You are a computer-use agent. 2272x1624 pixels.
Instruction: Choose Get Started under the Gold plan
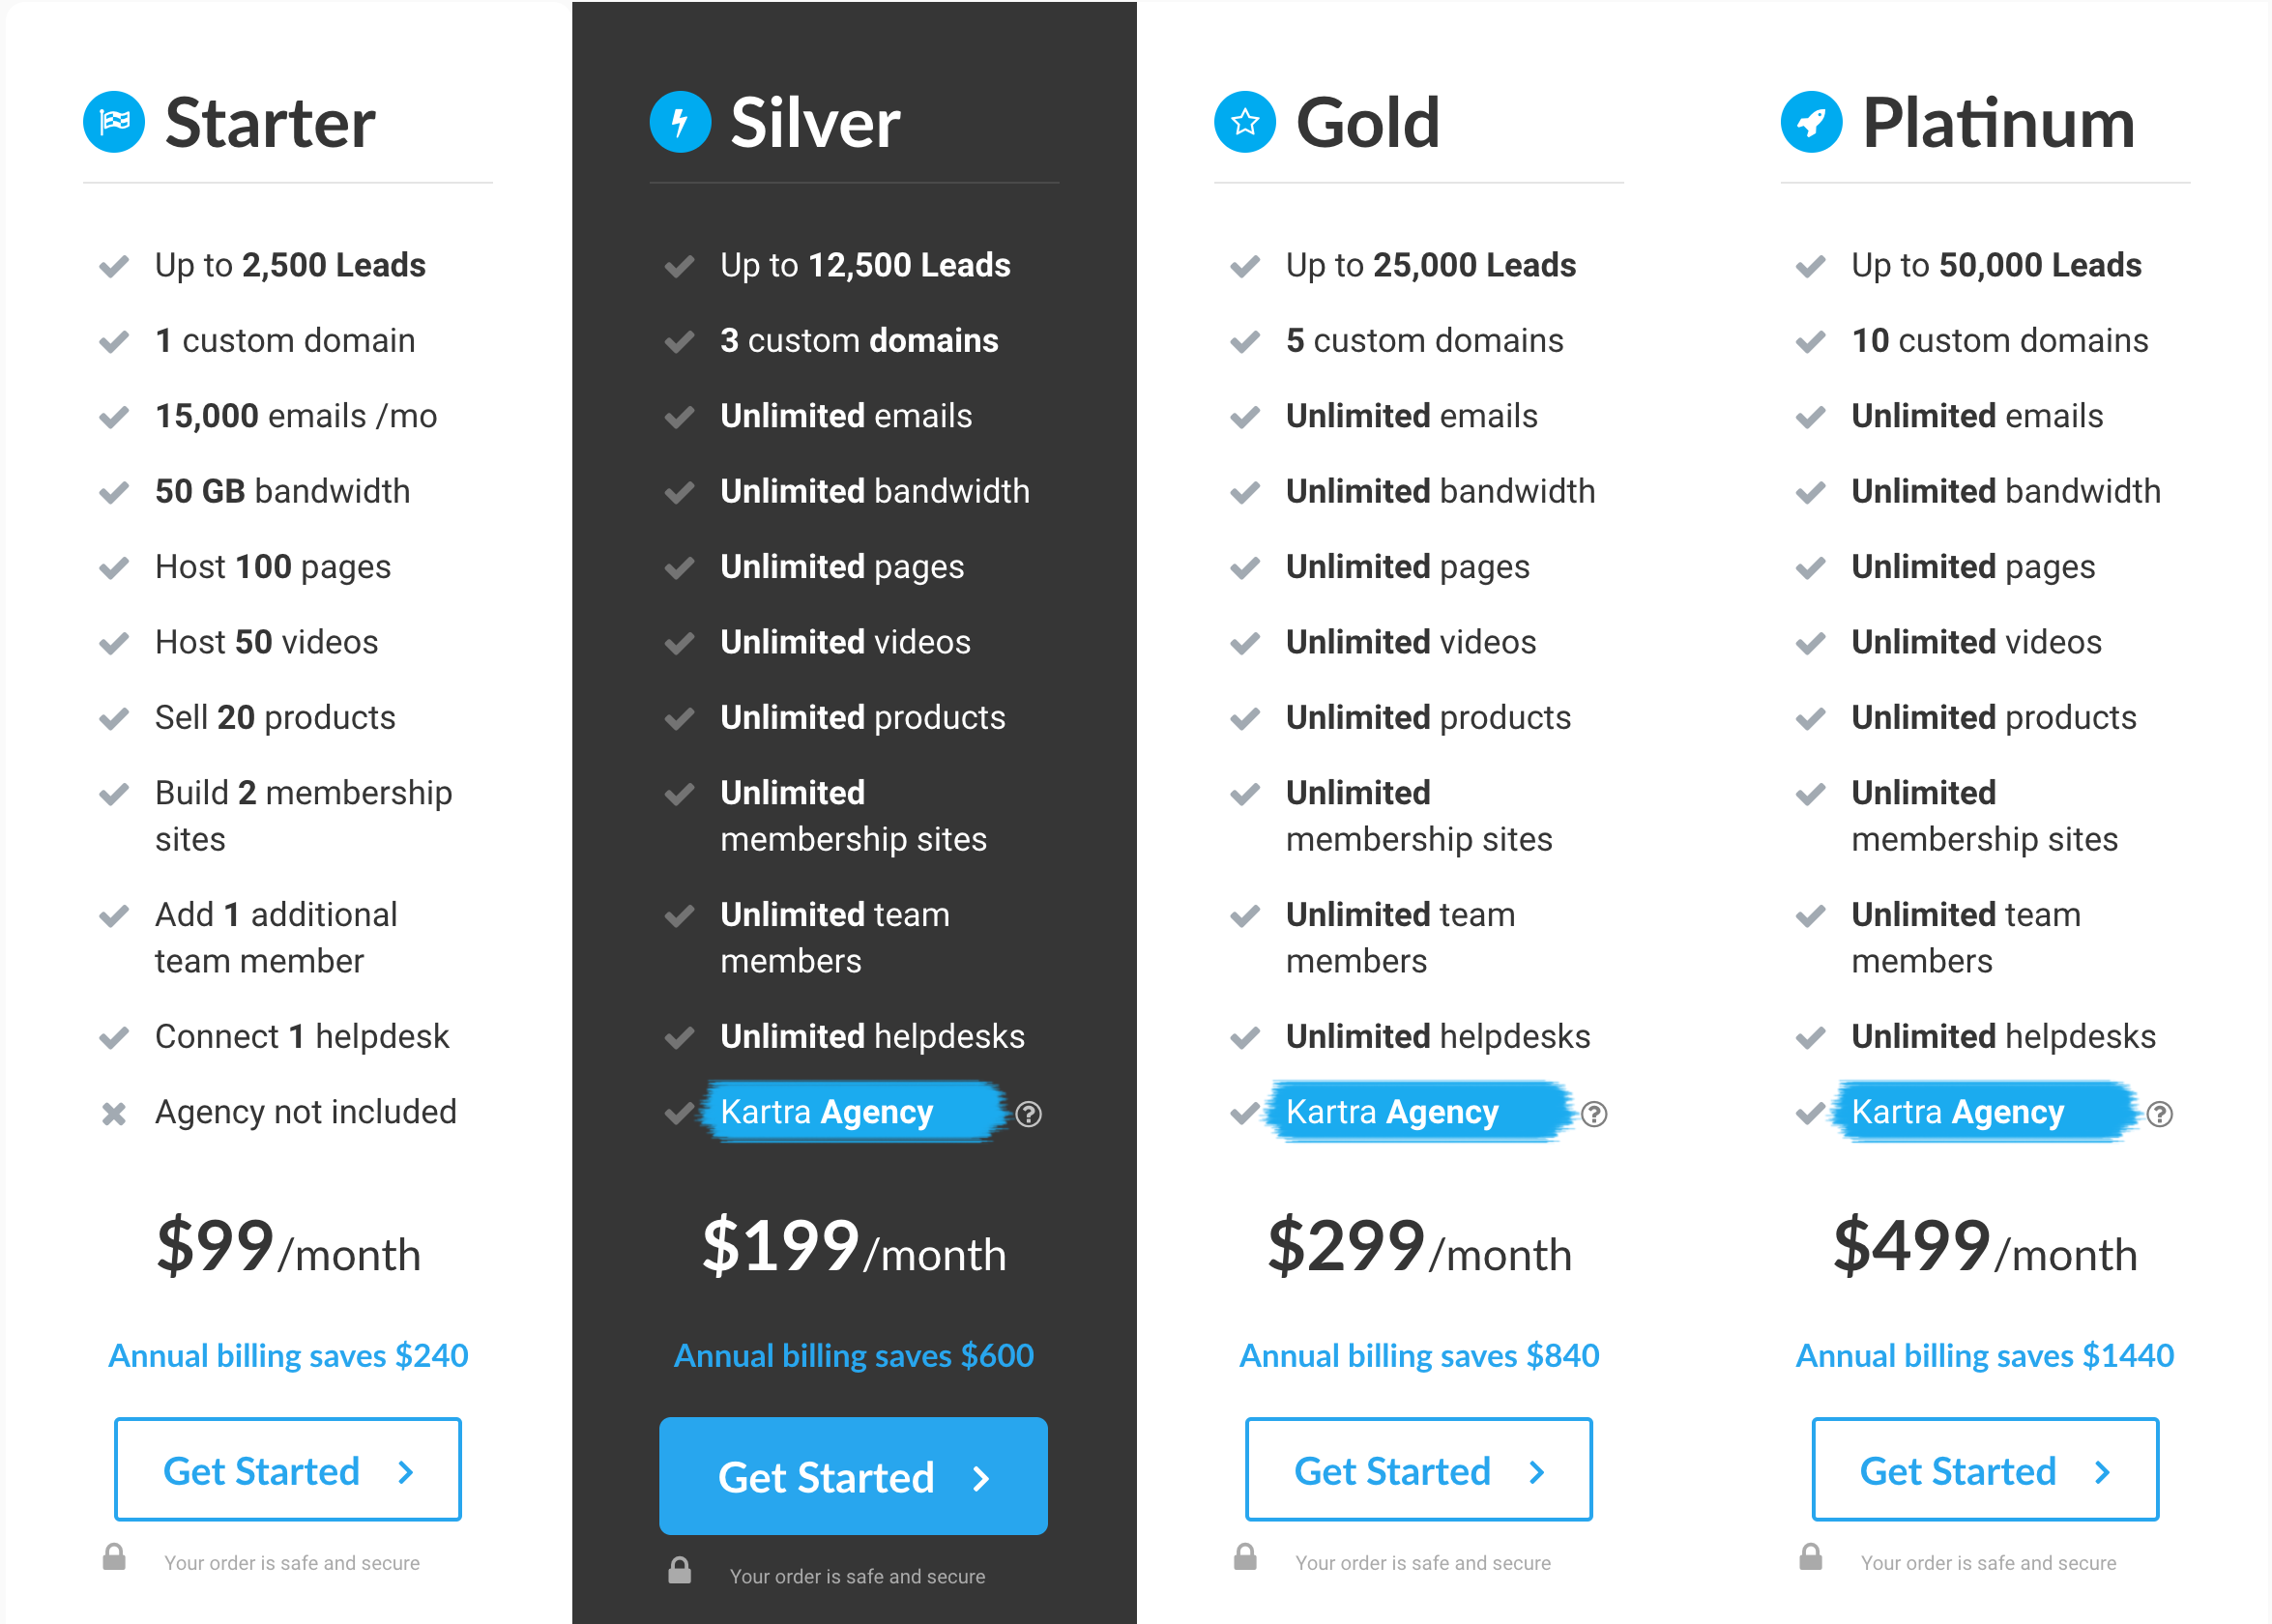(x=1418, y=1470)
